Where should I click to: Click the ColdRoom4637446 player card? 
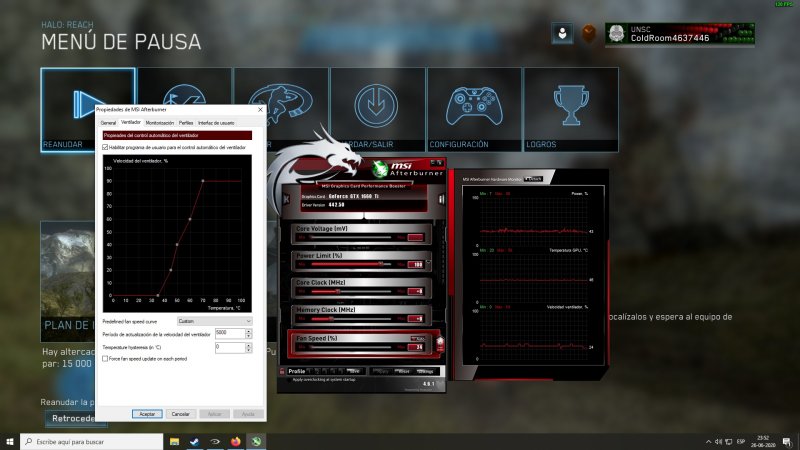click(680, 34)
